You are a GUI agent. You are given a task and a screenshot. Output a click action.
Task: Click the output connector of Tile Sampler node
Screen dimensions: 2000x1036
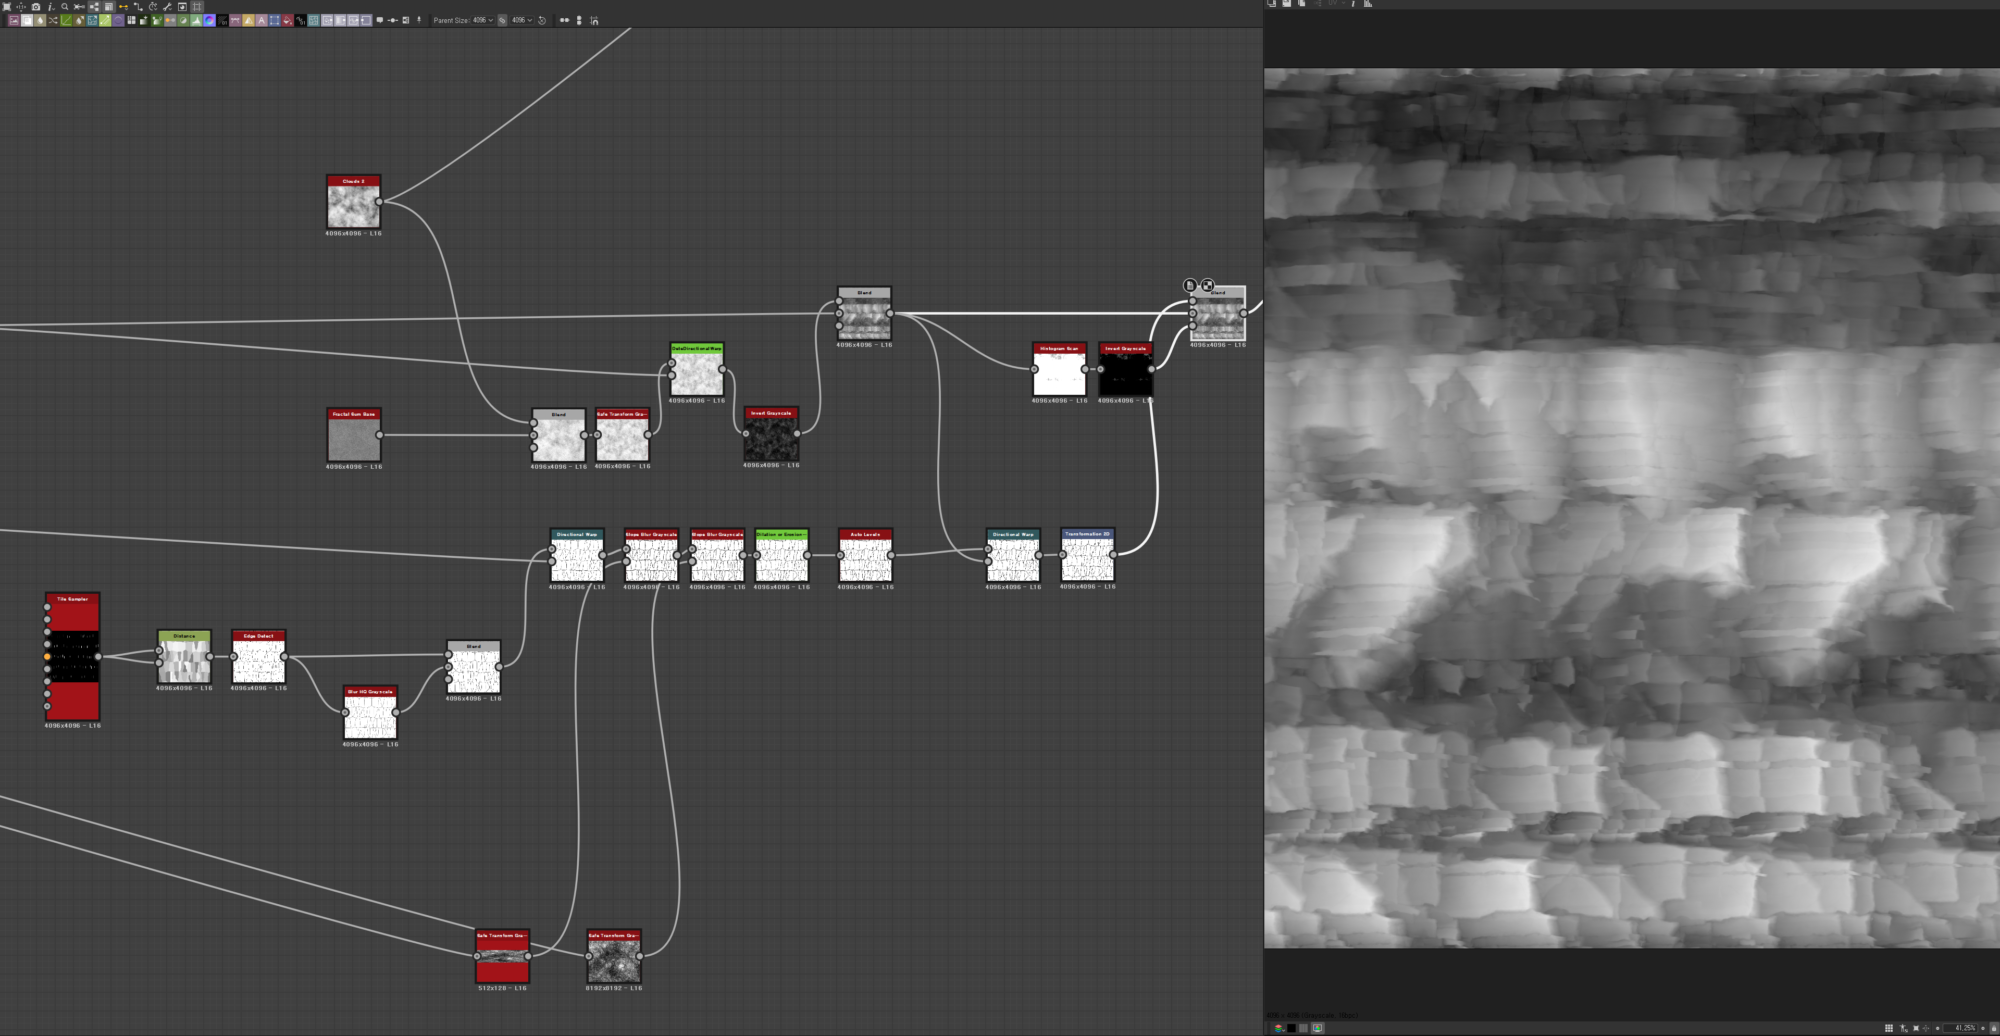[x=98, y=656]
